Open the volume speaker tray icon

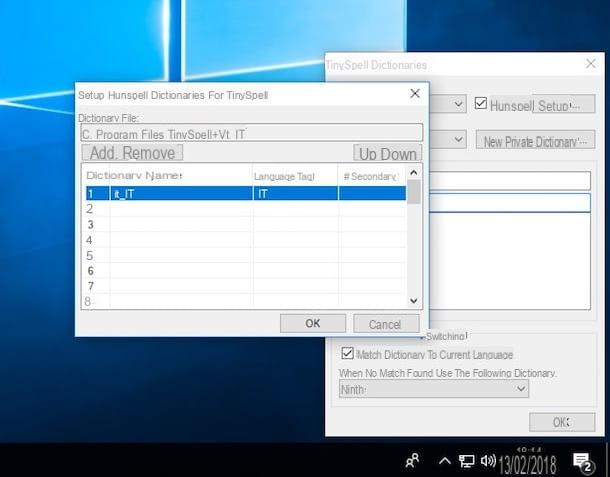[488, 461]
